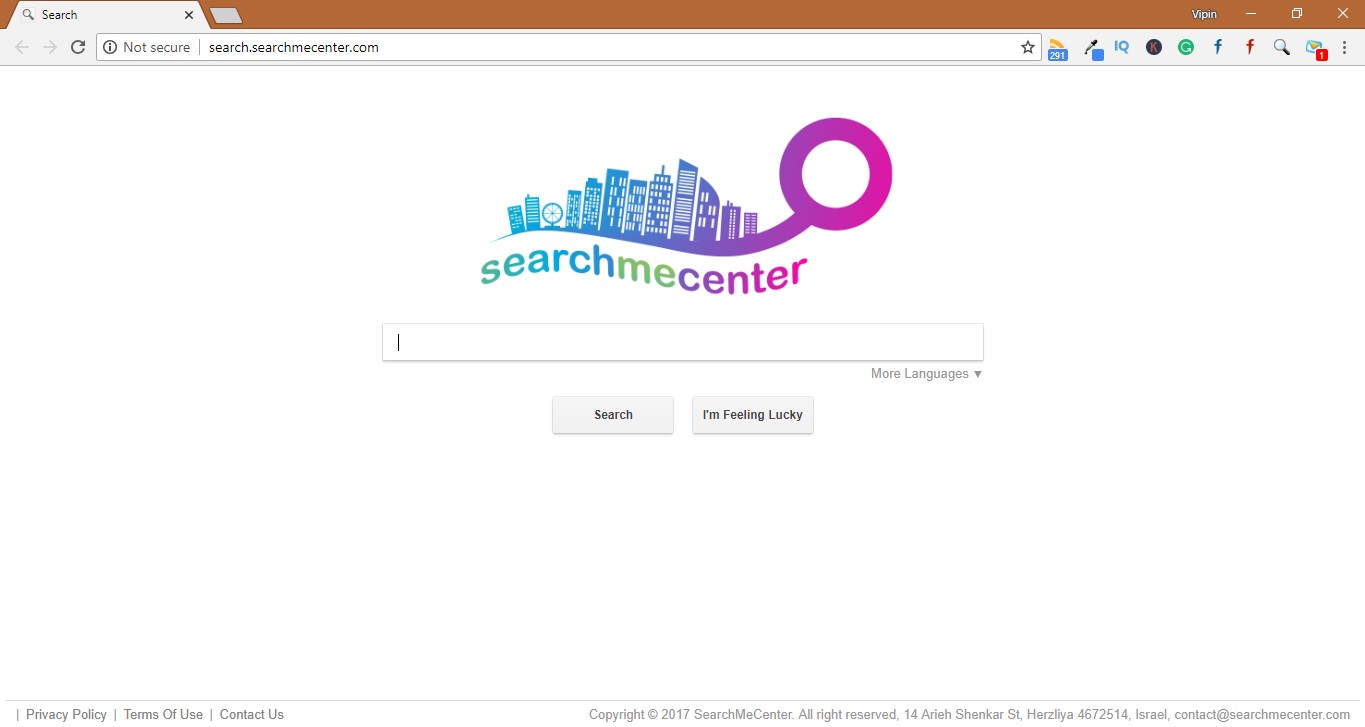1365x727 pixels.
Task: Open the email checker extension with 1 notification
Action: (x=1314, y=47)
